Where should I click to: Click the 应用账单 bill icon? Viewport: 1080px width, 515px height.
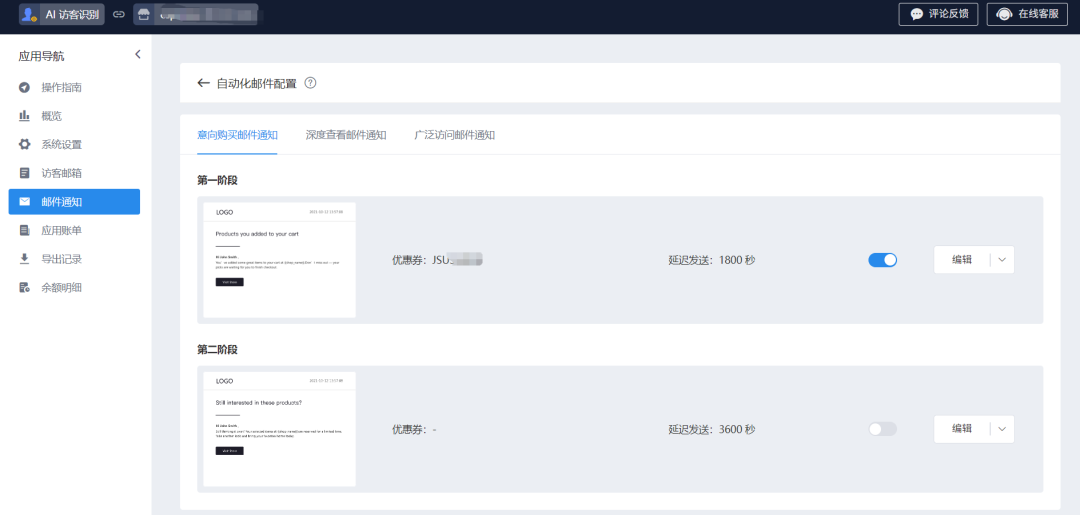point(25,230)
